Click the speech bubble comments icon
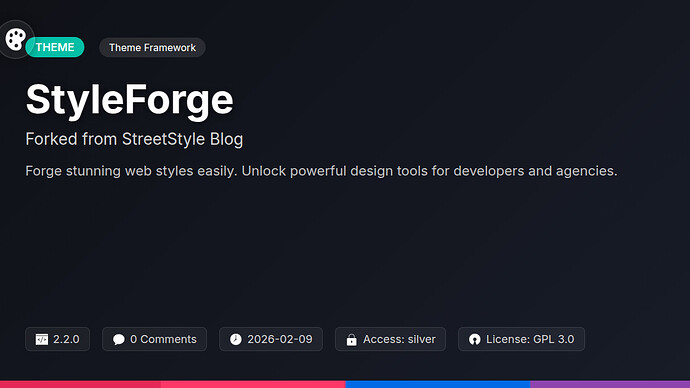The image size is (690, 388). click(x=119, y=339)
